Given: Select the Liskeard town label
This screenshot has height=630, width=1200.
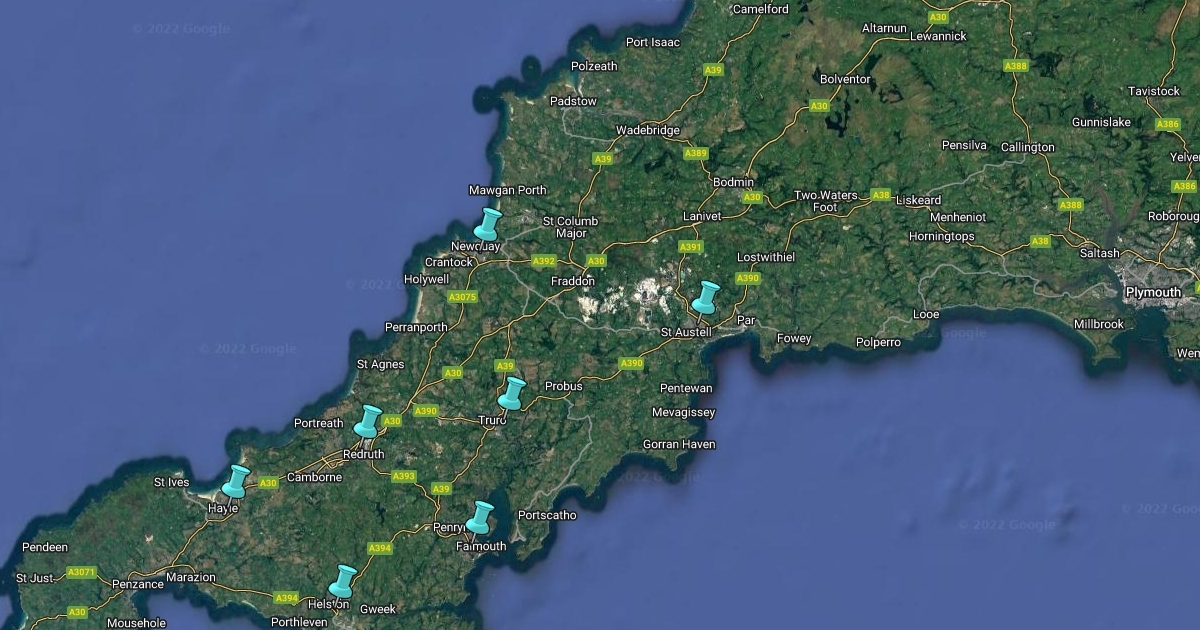Looking at the screenshot, I should pos(918,200).
